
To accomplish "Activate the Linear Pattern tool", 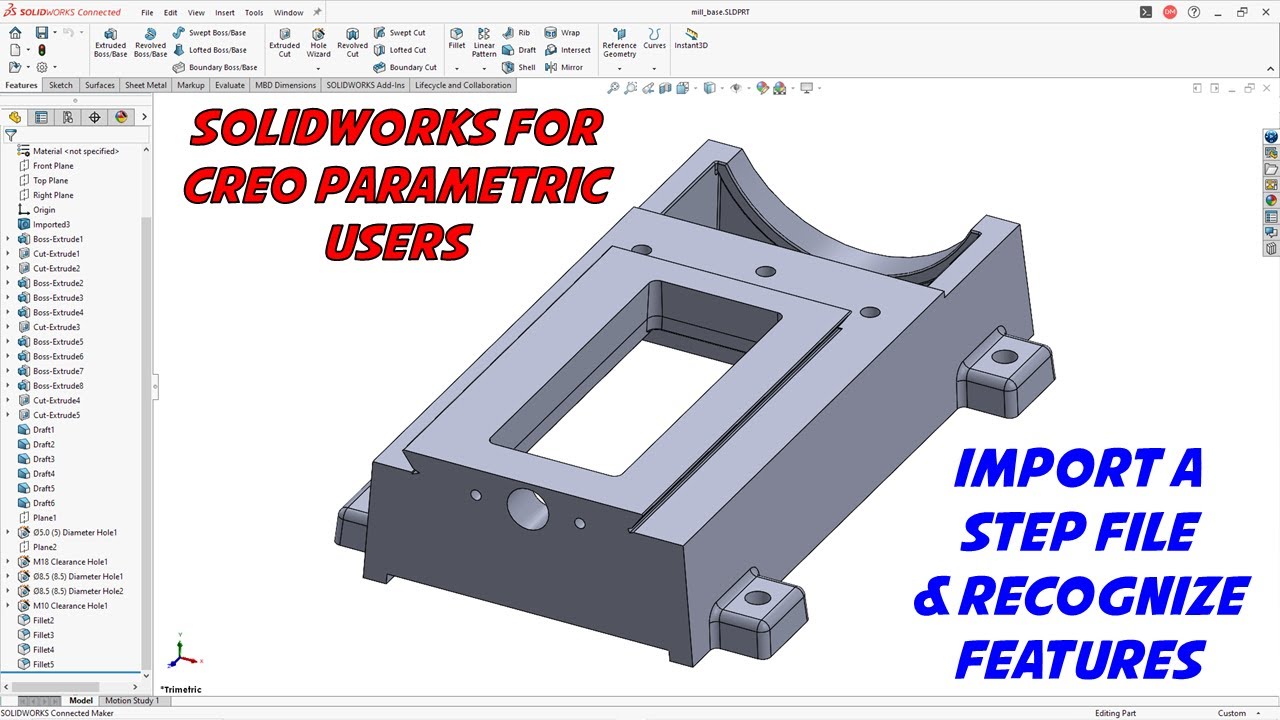I will point(484,42).
